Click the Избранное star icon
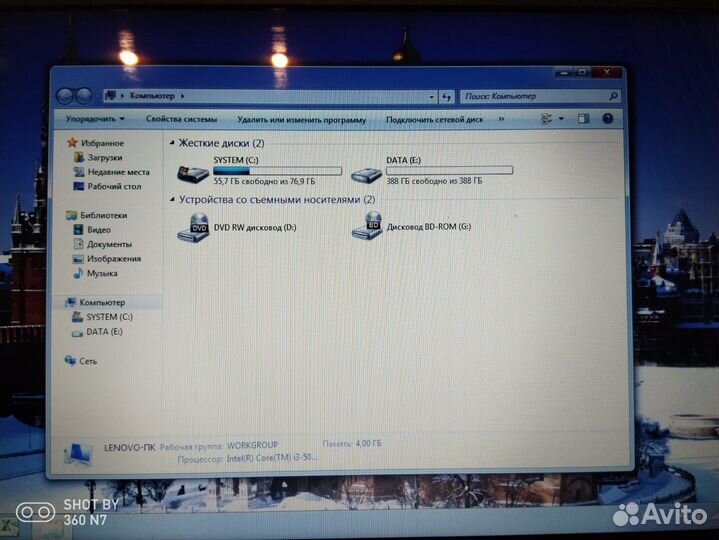Viewport: 719px width, 540px height. [x=72, y=143]
